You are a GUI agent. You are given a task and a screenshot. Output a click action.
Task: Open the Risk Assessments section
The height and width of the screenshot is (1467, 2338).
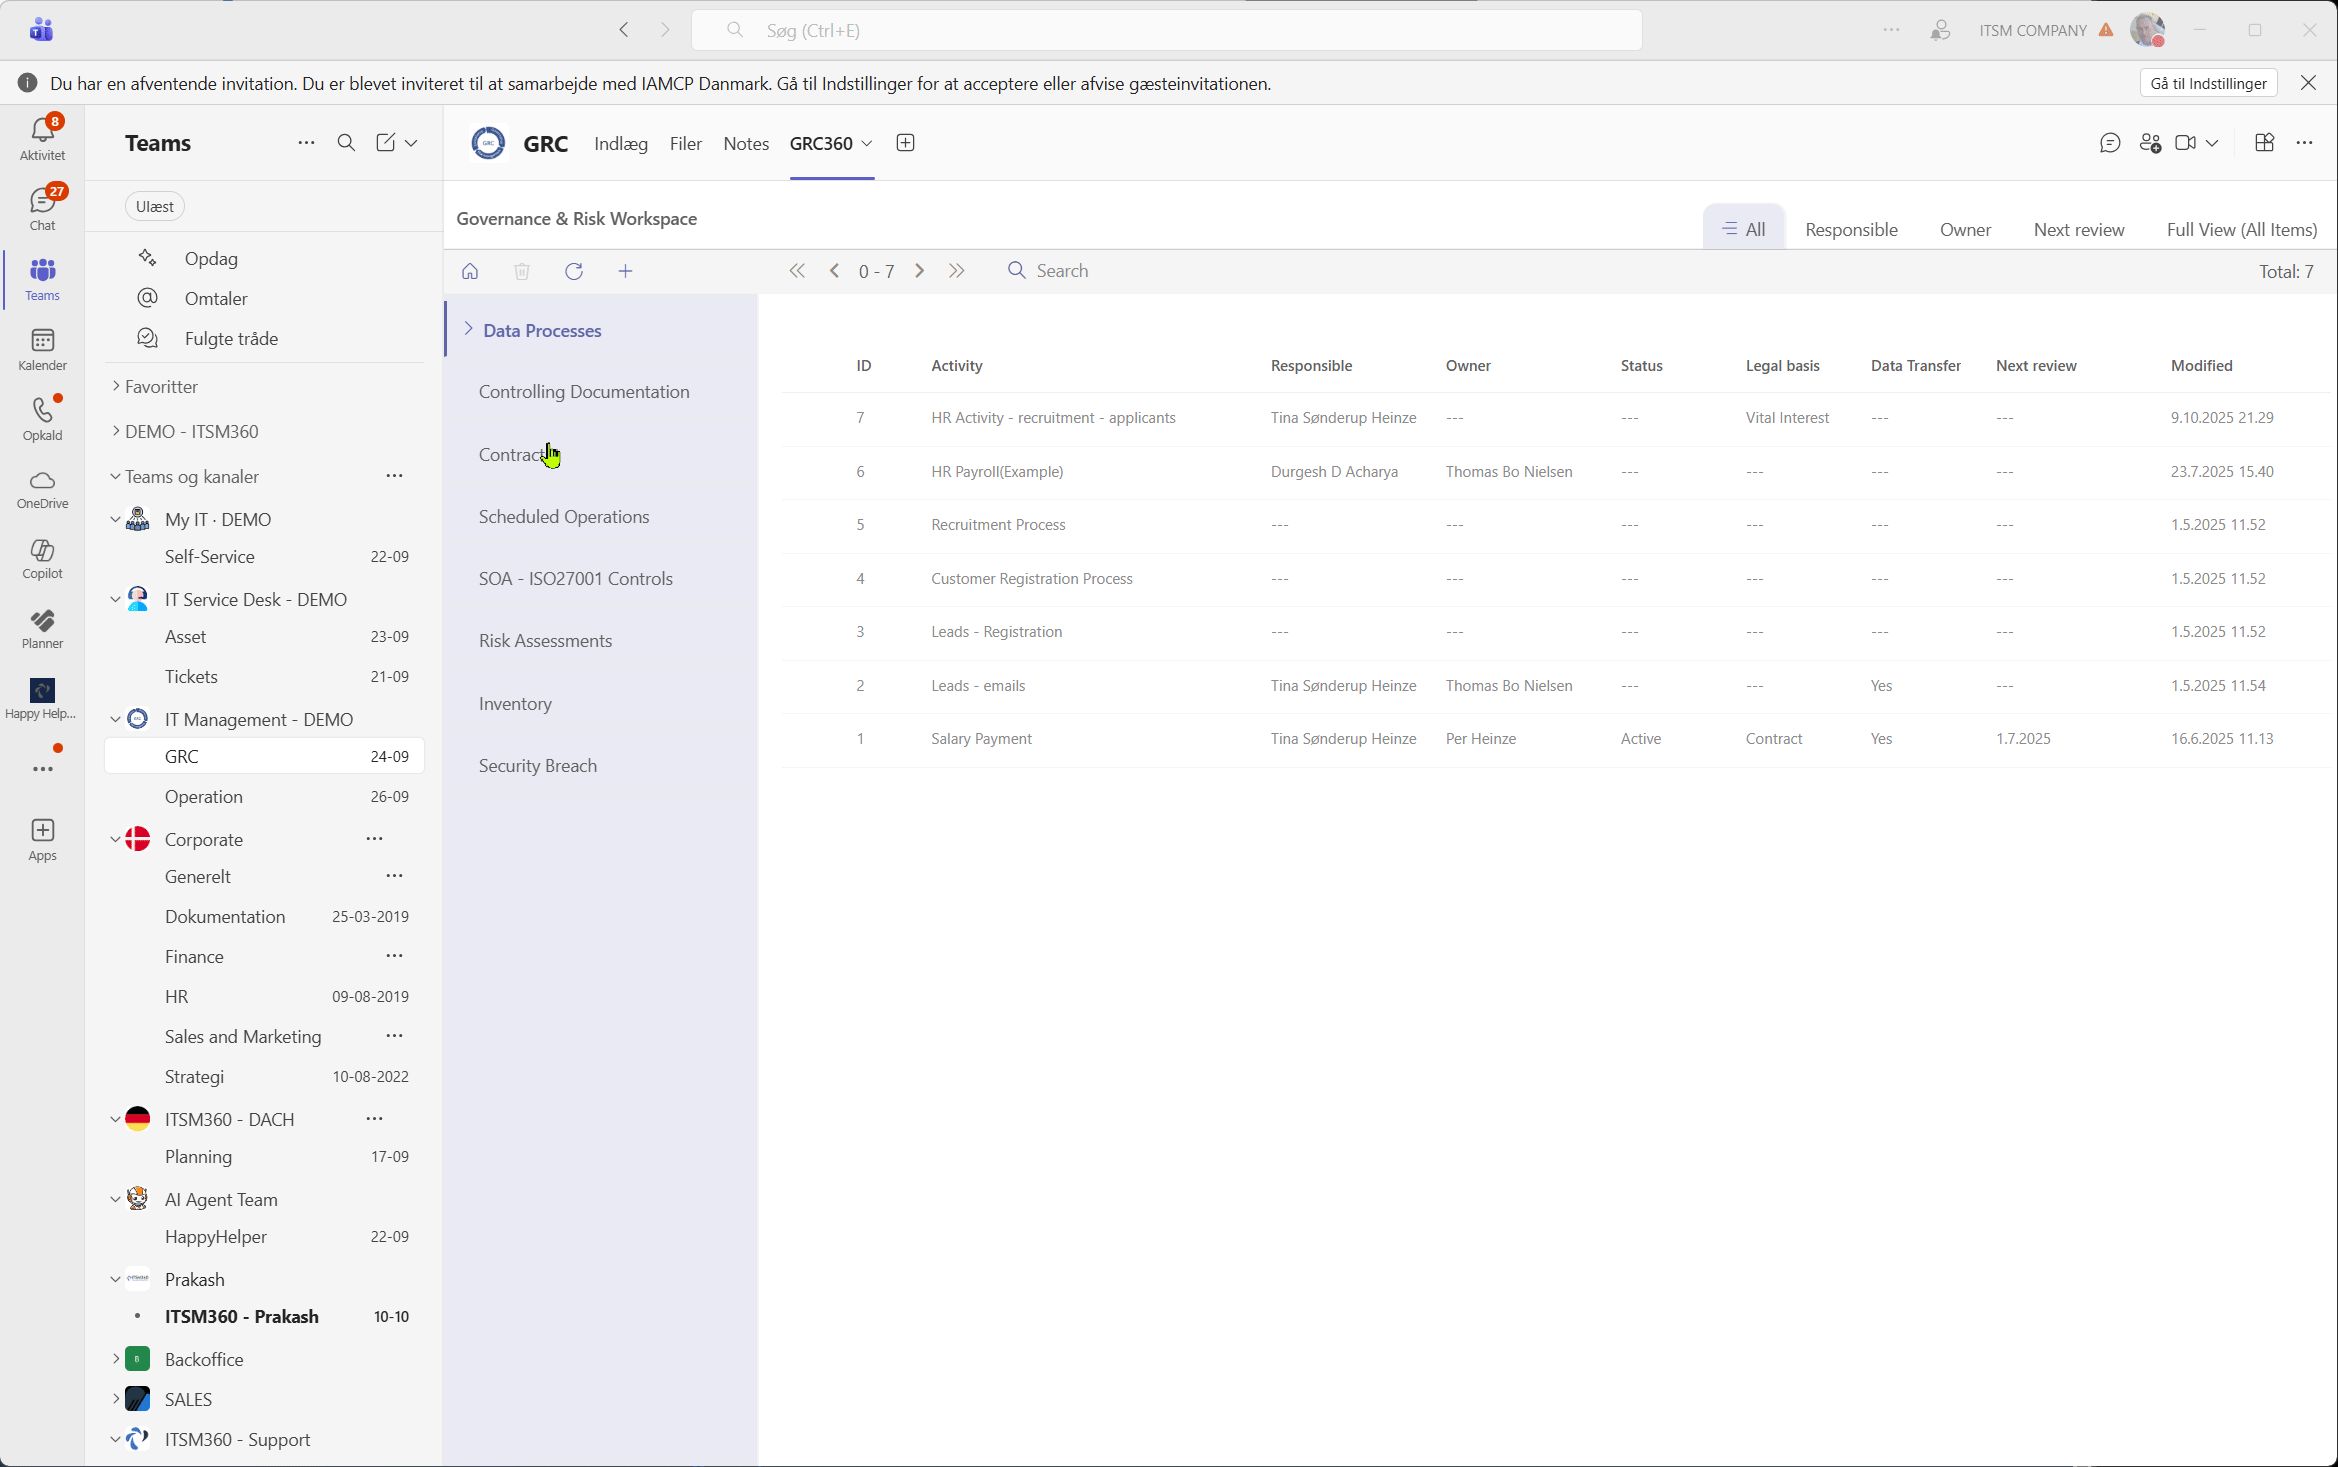click(x=545, y=641)
